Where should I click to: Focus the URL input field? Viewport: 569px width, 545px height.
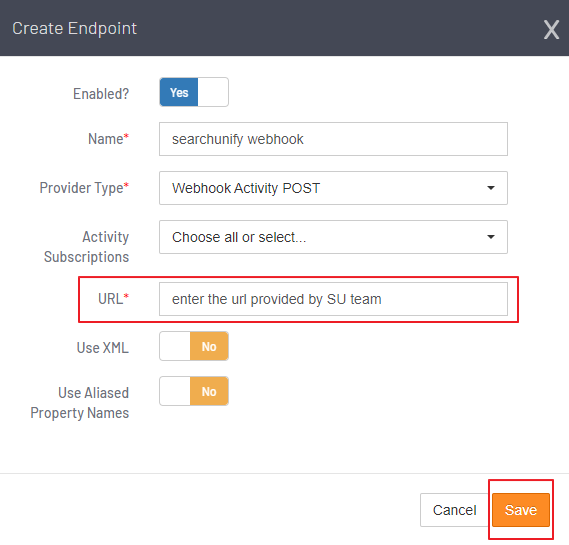coord(333,299)
